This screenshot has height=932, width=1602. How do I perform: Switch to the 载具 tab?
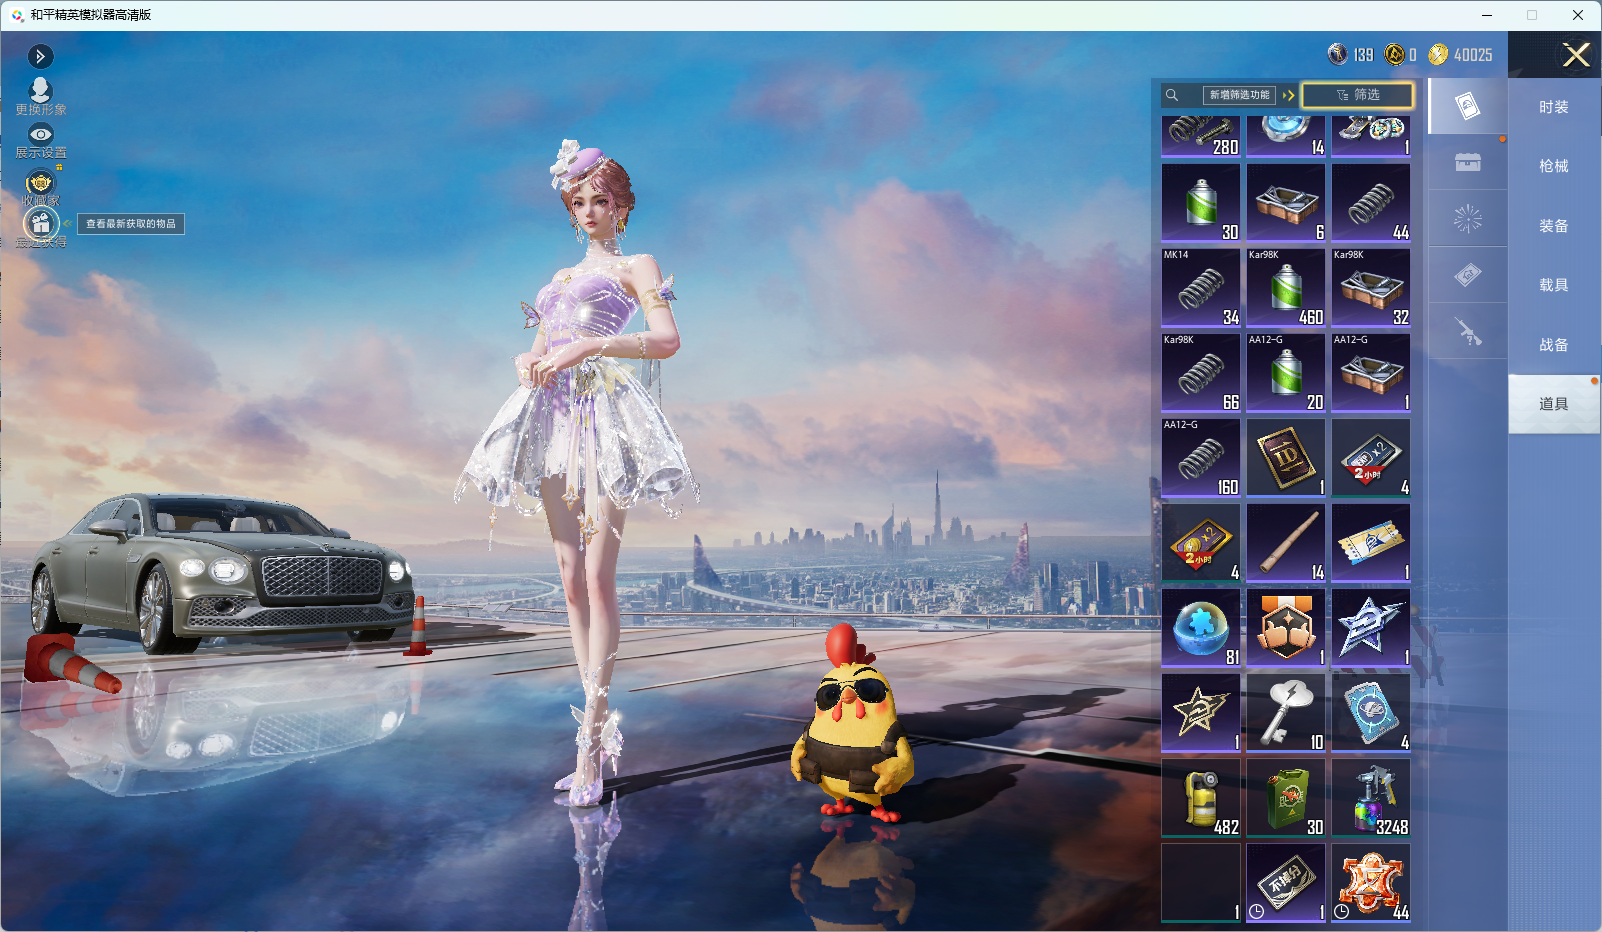1553,285
